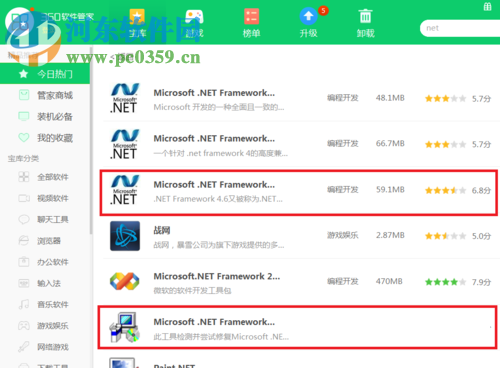Click the briefcase icon beside 办公软件
Screen dimensions: 500x368
tap(24, 262)
